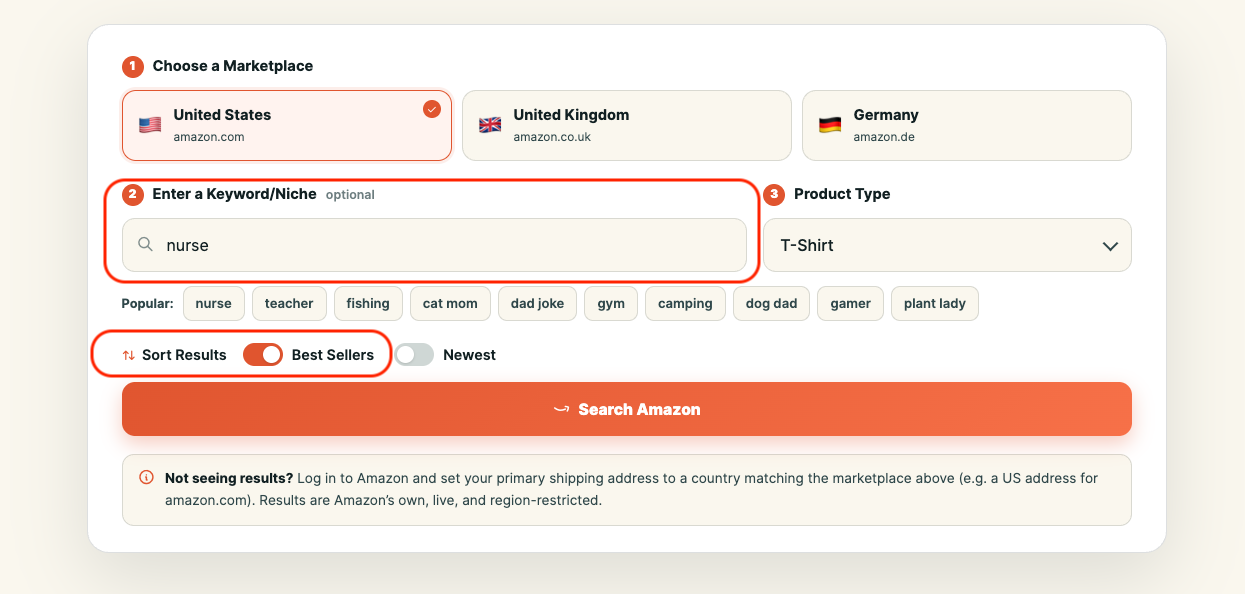Choose the popular keyword nurse chip
This screenshot has width=1245, height=594.
pyautogui.click(x=214, y=304)
